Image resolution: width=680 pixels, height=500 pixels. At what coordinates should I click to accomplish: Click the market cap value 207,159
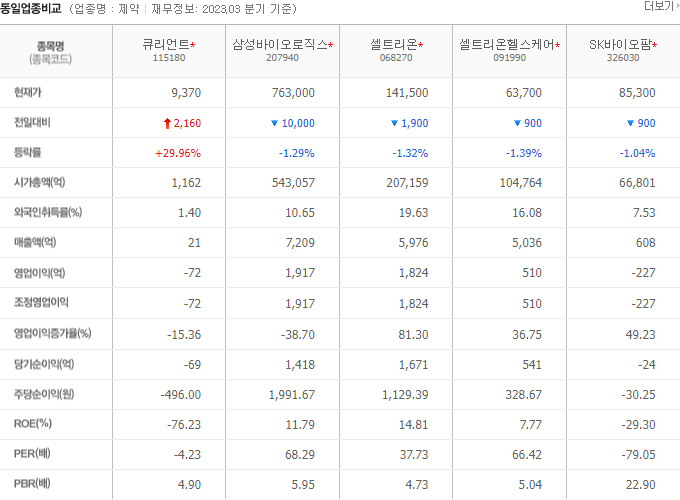coord(407,183)
